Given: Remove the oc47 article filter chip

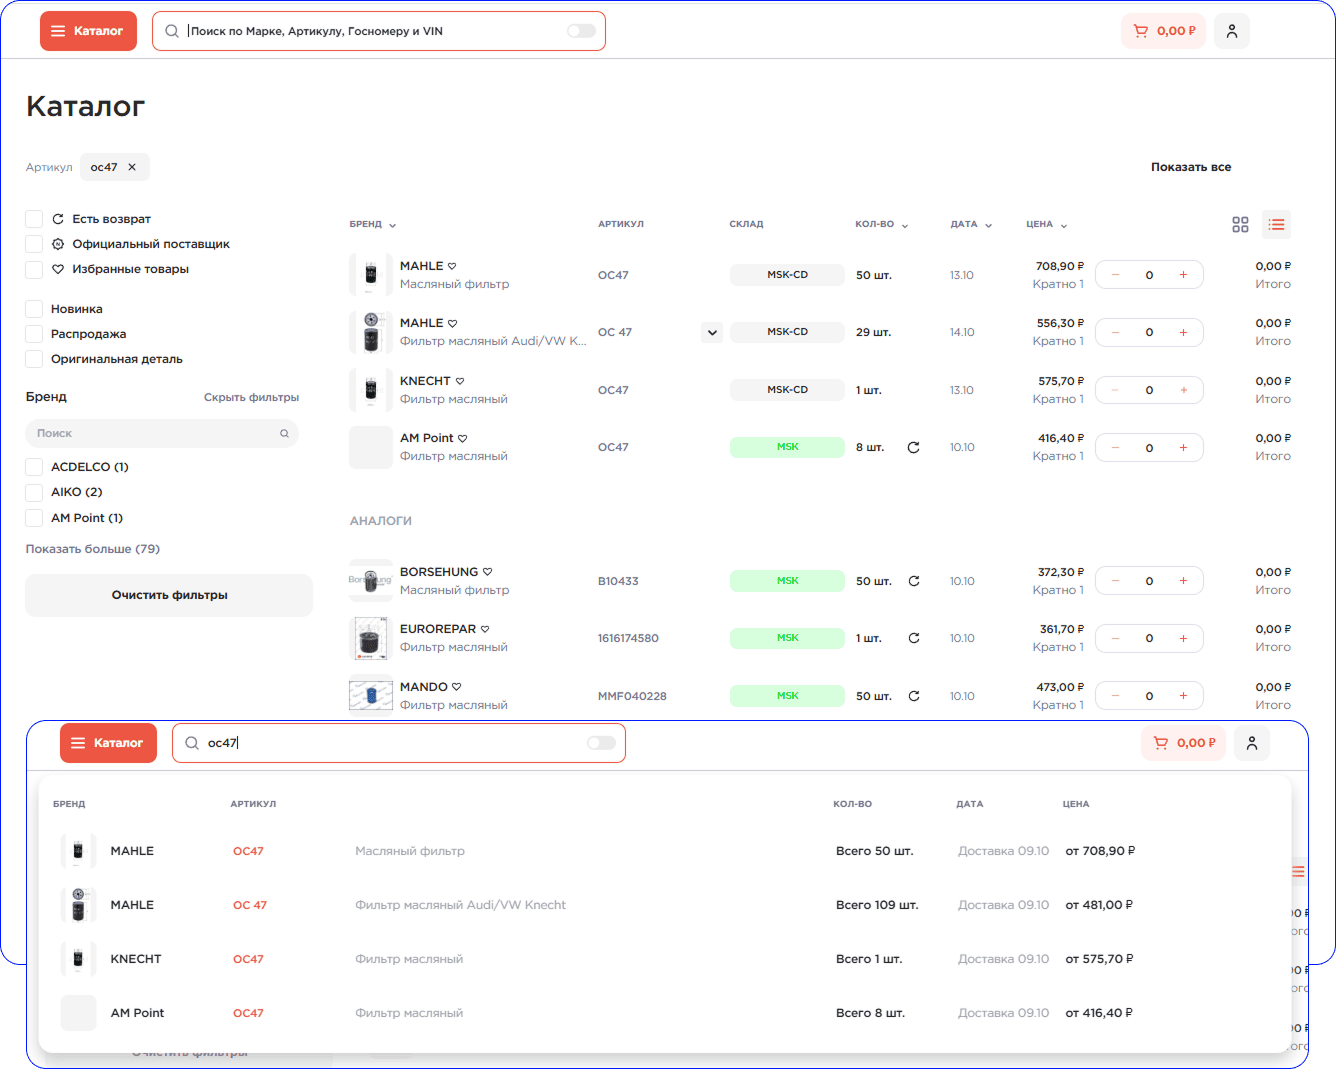Looking at the screenshot, I should coord(132,167).
